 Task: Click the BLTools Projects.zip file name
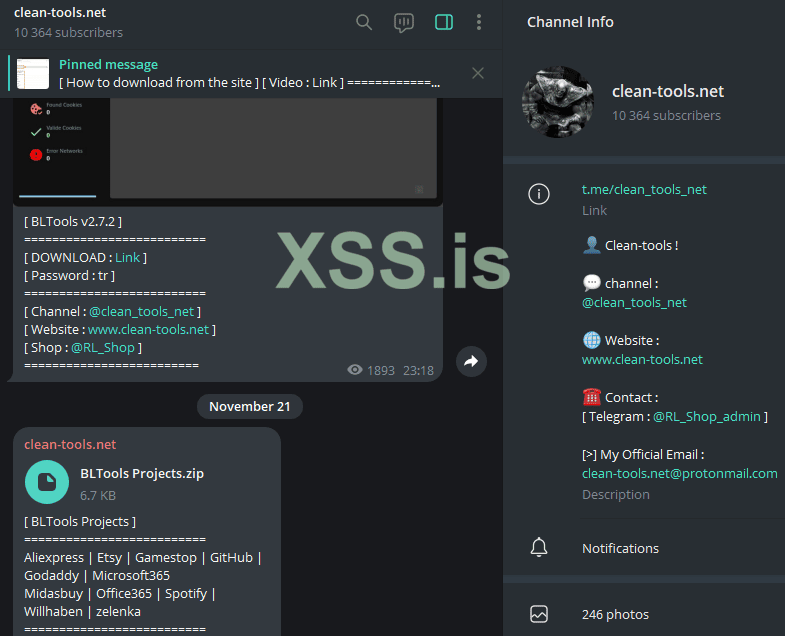(142, 474)
